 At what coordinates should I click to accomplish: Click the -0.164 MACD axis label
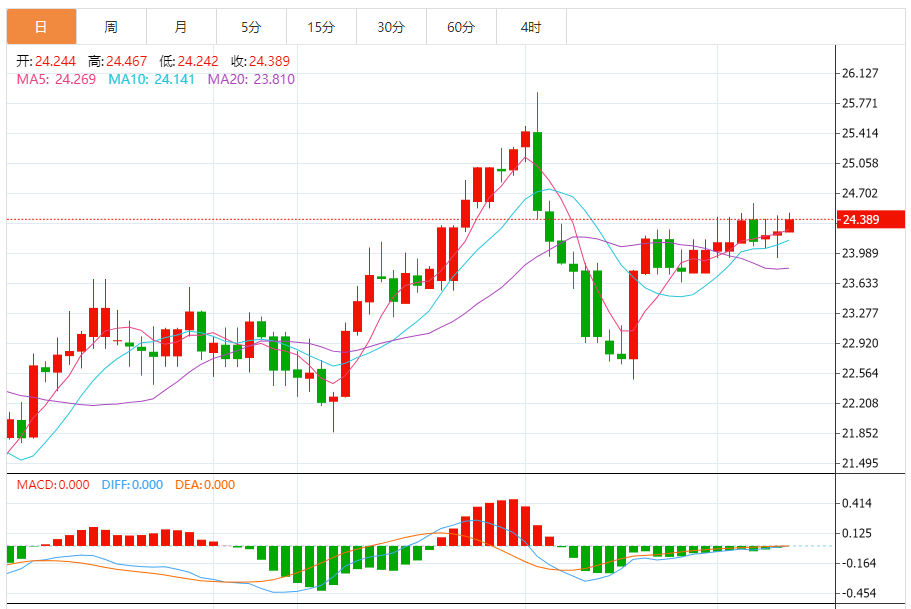click(857, 563)
